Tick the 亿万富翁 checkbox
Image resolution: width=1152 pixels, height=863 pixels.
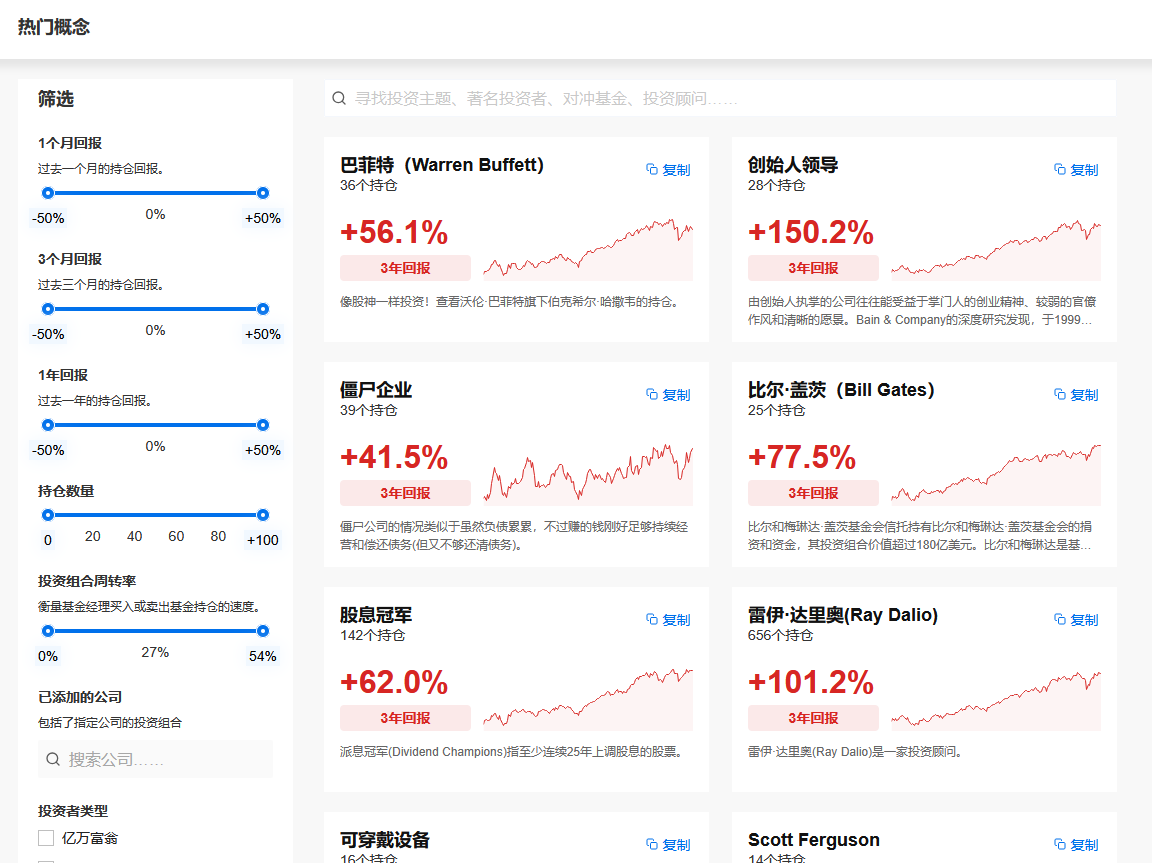click(46, 838)
